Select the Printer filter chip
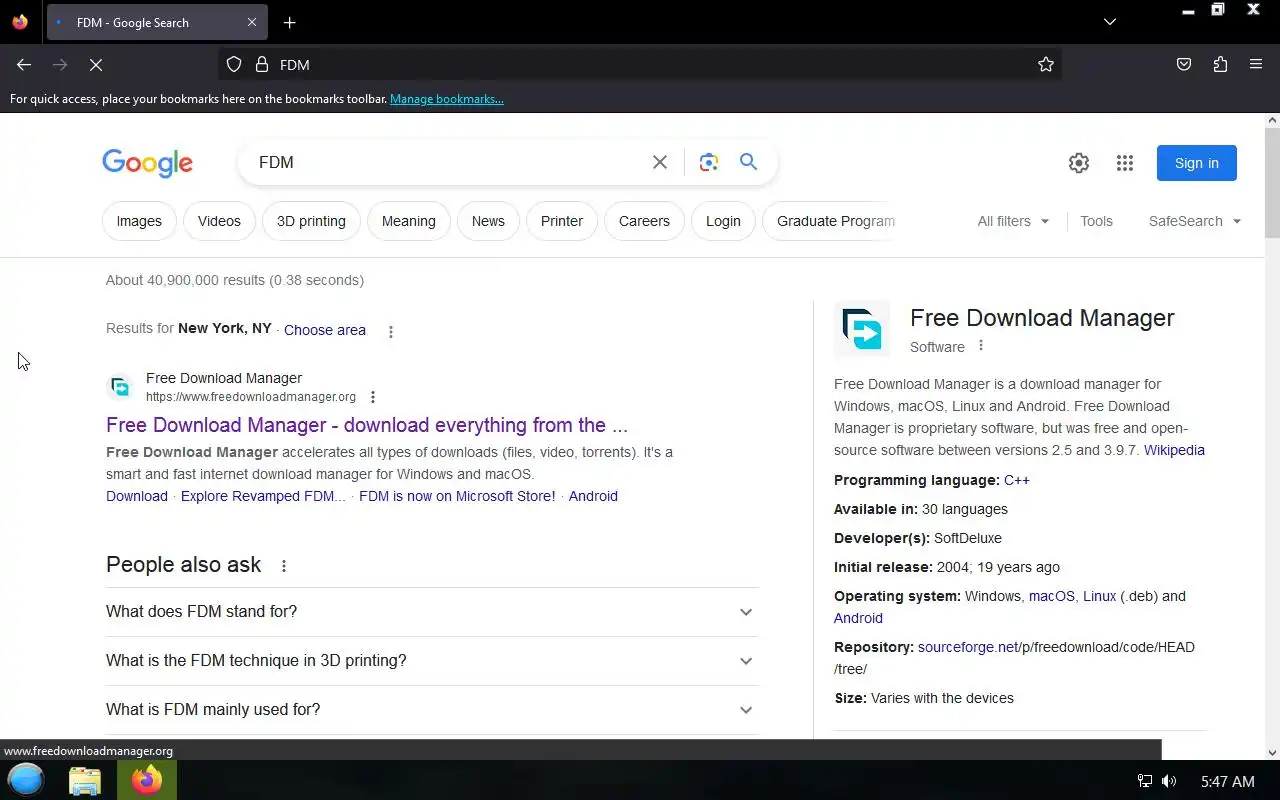 pyautogui.click(x=562, y=221)
